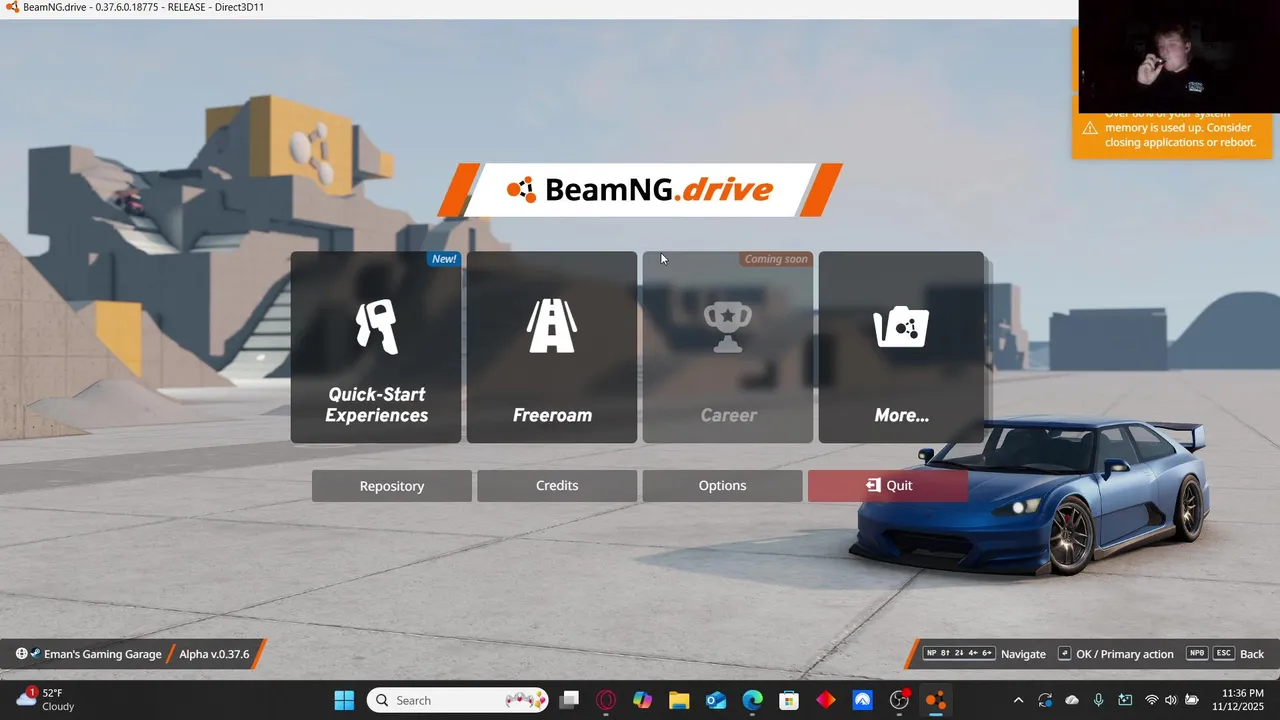The image size is (1280, 720).
Task: Open the Options menu
Action: 722,486
